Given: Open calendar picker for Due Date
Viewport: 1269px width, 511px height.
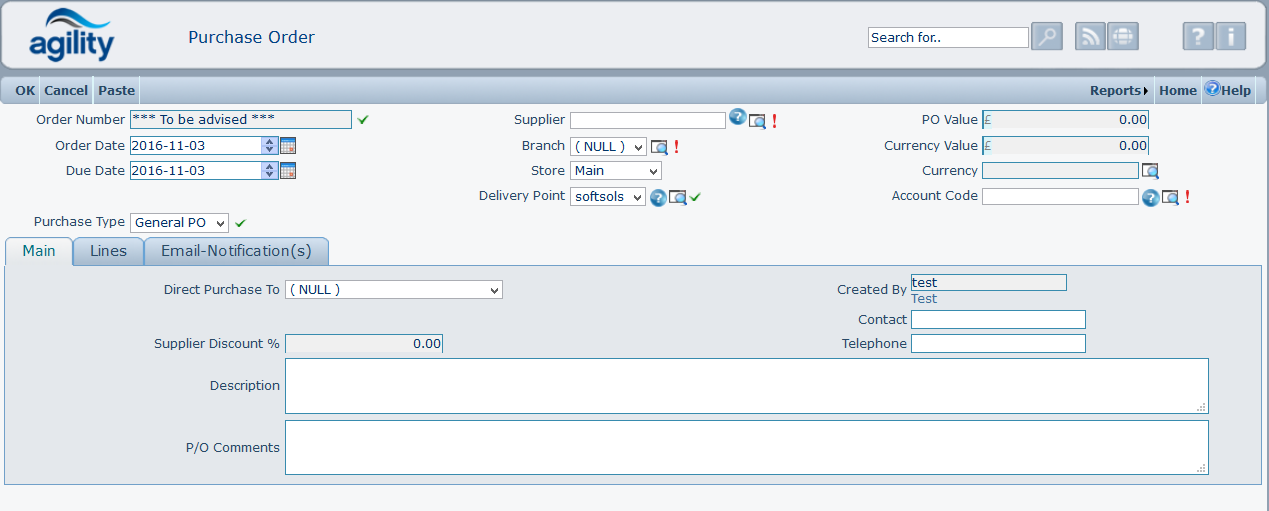Looking at the screenshot, I should click(288, 171).
